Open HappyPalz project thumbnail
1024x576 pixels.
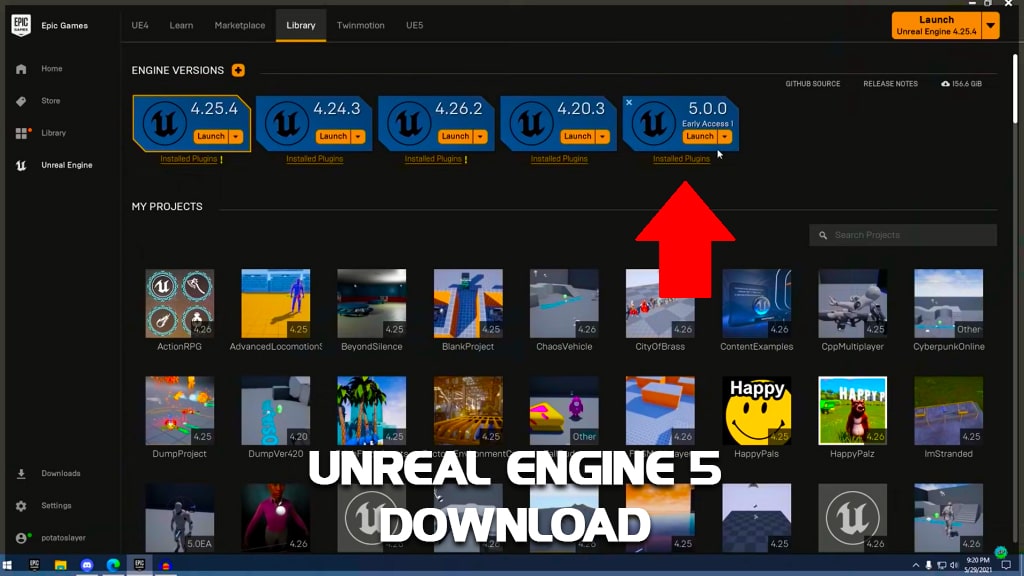[852, 410]
